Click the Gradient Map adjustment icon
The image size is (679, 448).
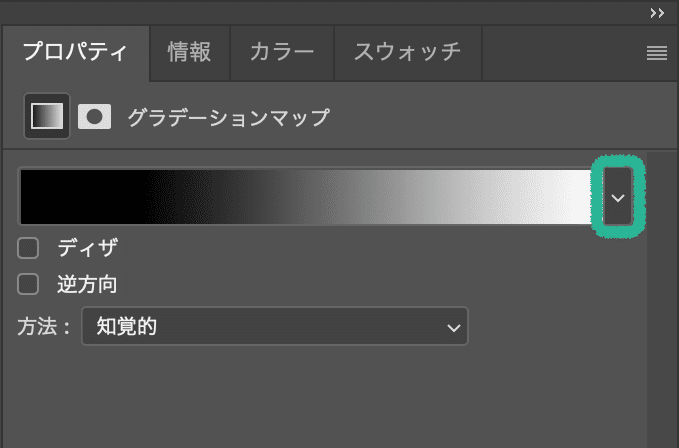pyautogui.click(x=47, y=116)
